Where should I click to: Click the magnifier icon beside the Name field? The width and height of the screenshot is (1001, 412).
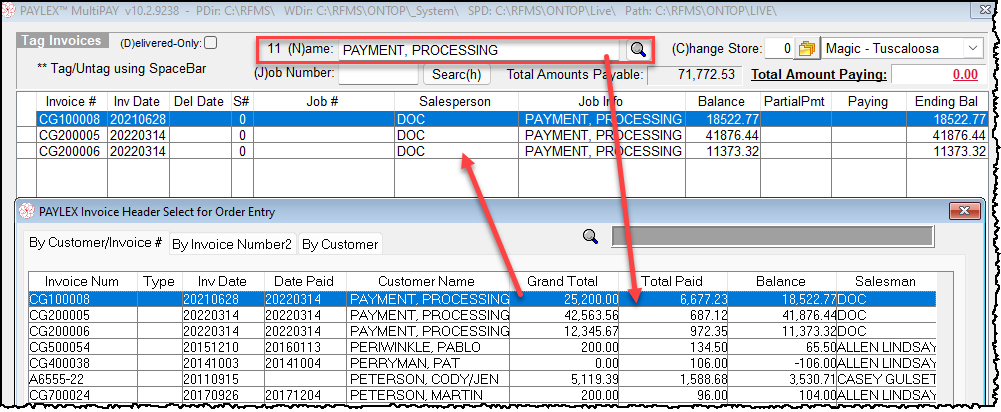[637, 50]
